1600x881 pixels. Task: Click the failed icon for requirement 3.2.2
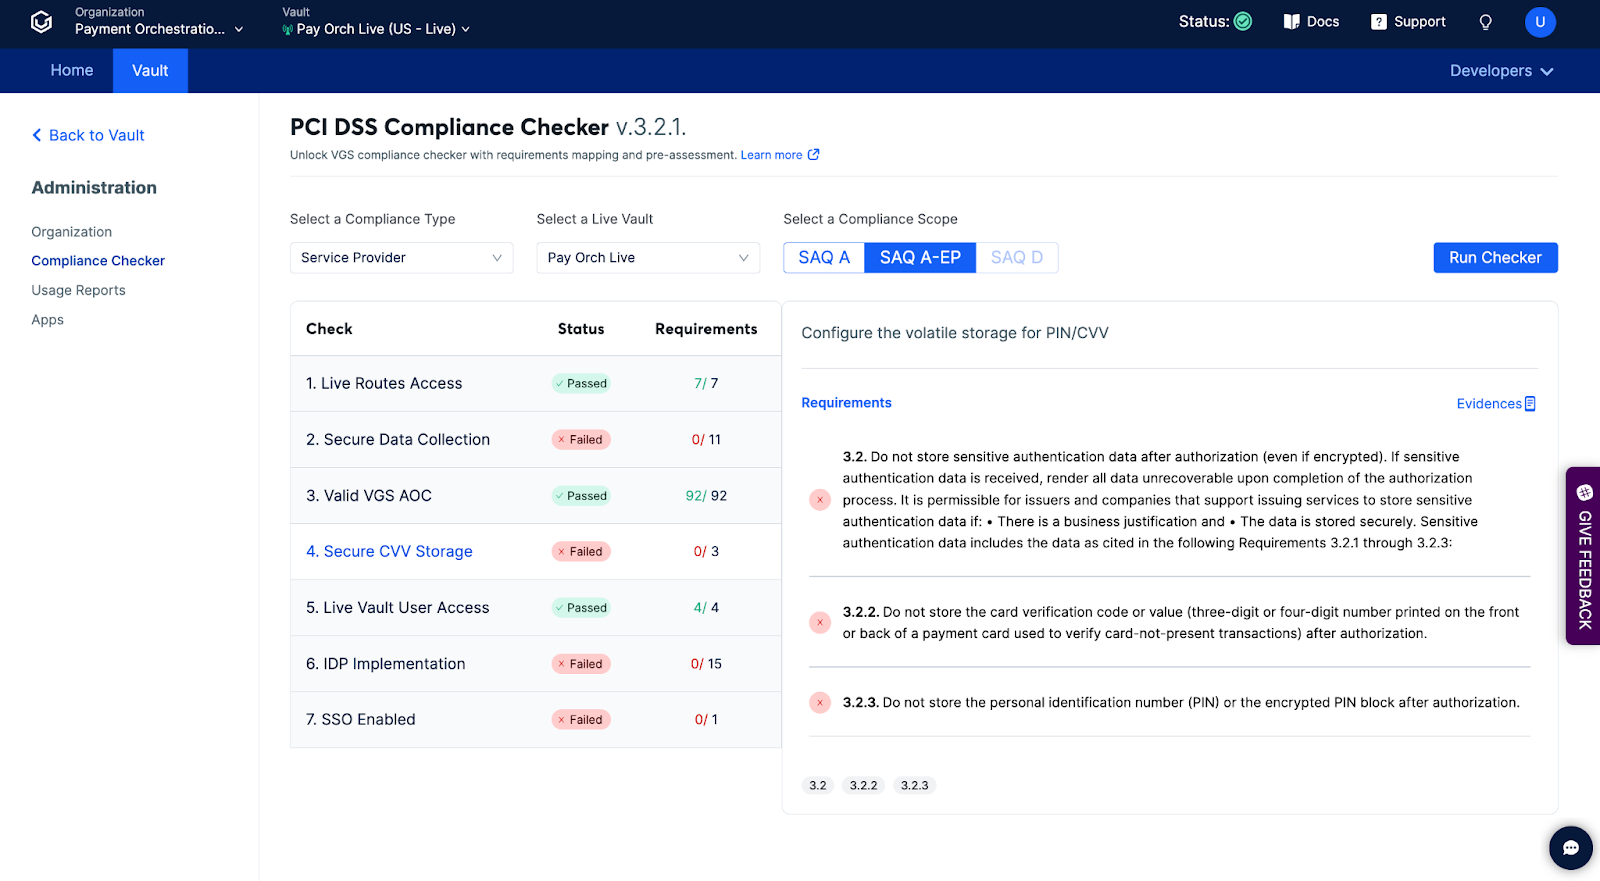(820, 623)
